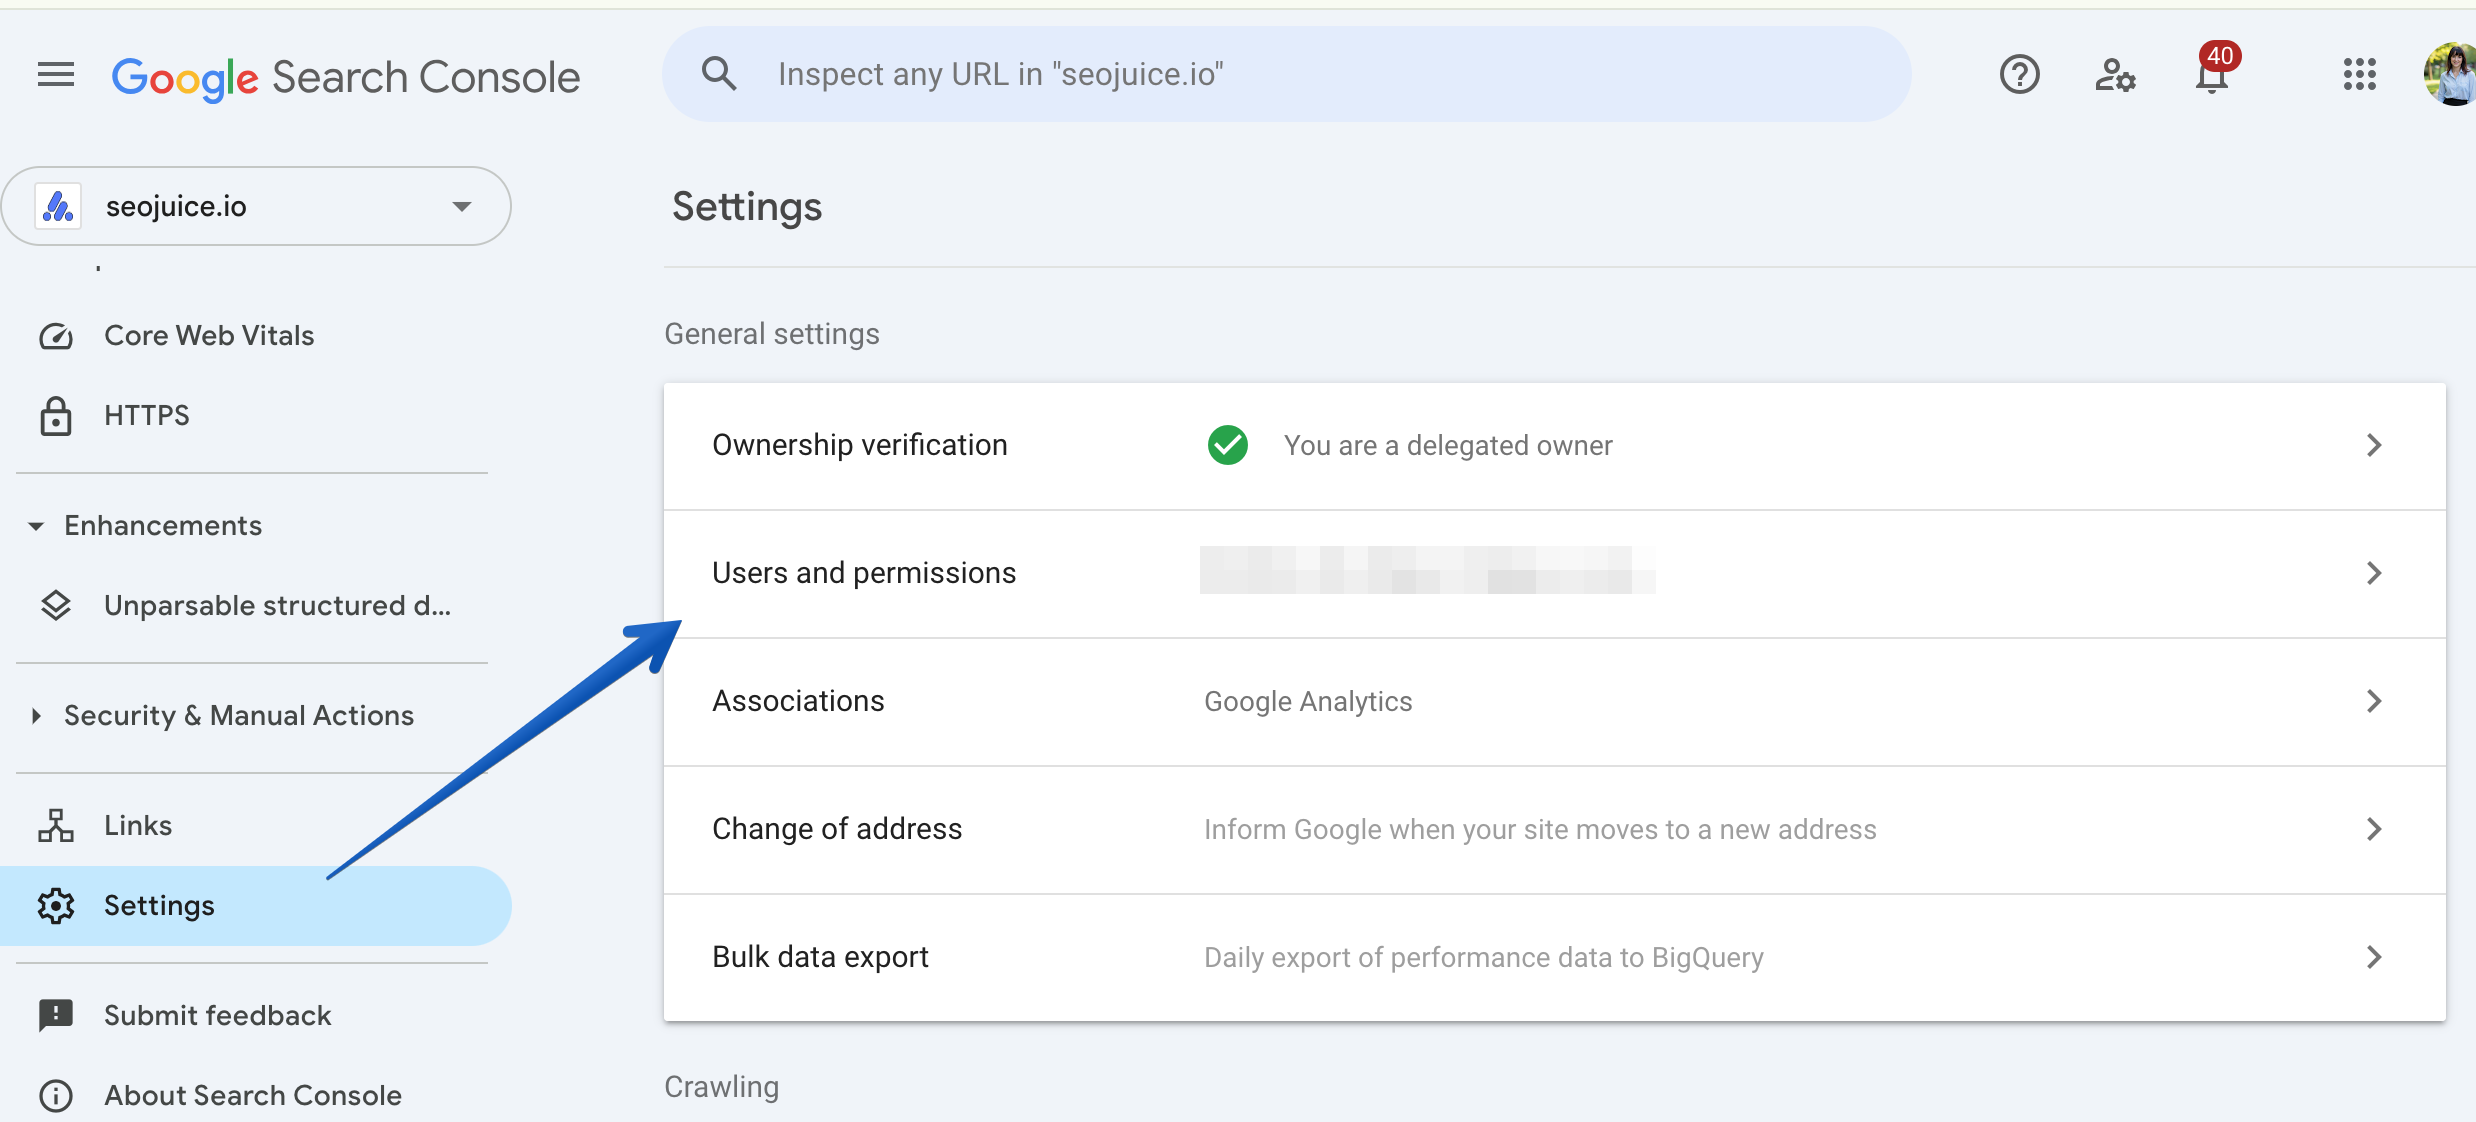The width and height of the screenshot is (2476, 1122).
Task: Click the user management icon in the header
Action: click(2114, 74)
